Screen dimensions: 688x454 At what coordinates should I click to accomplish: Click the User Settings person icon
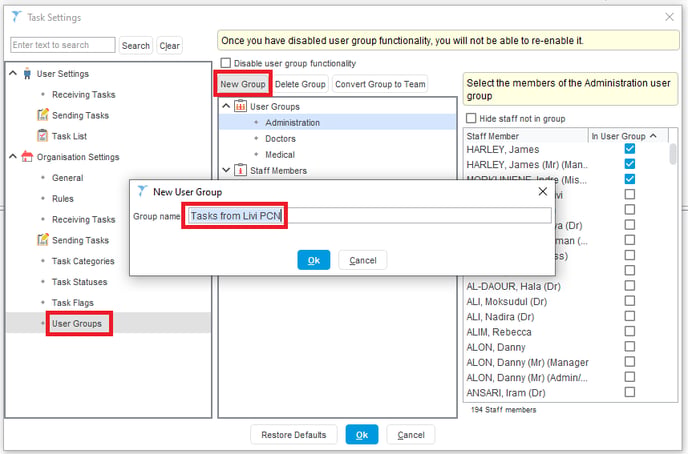27,74
